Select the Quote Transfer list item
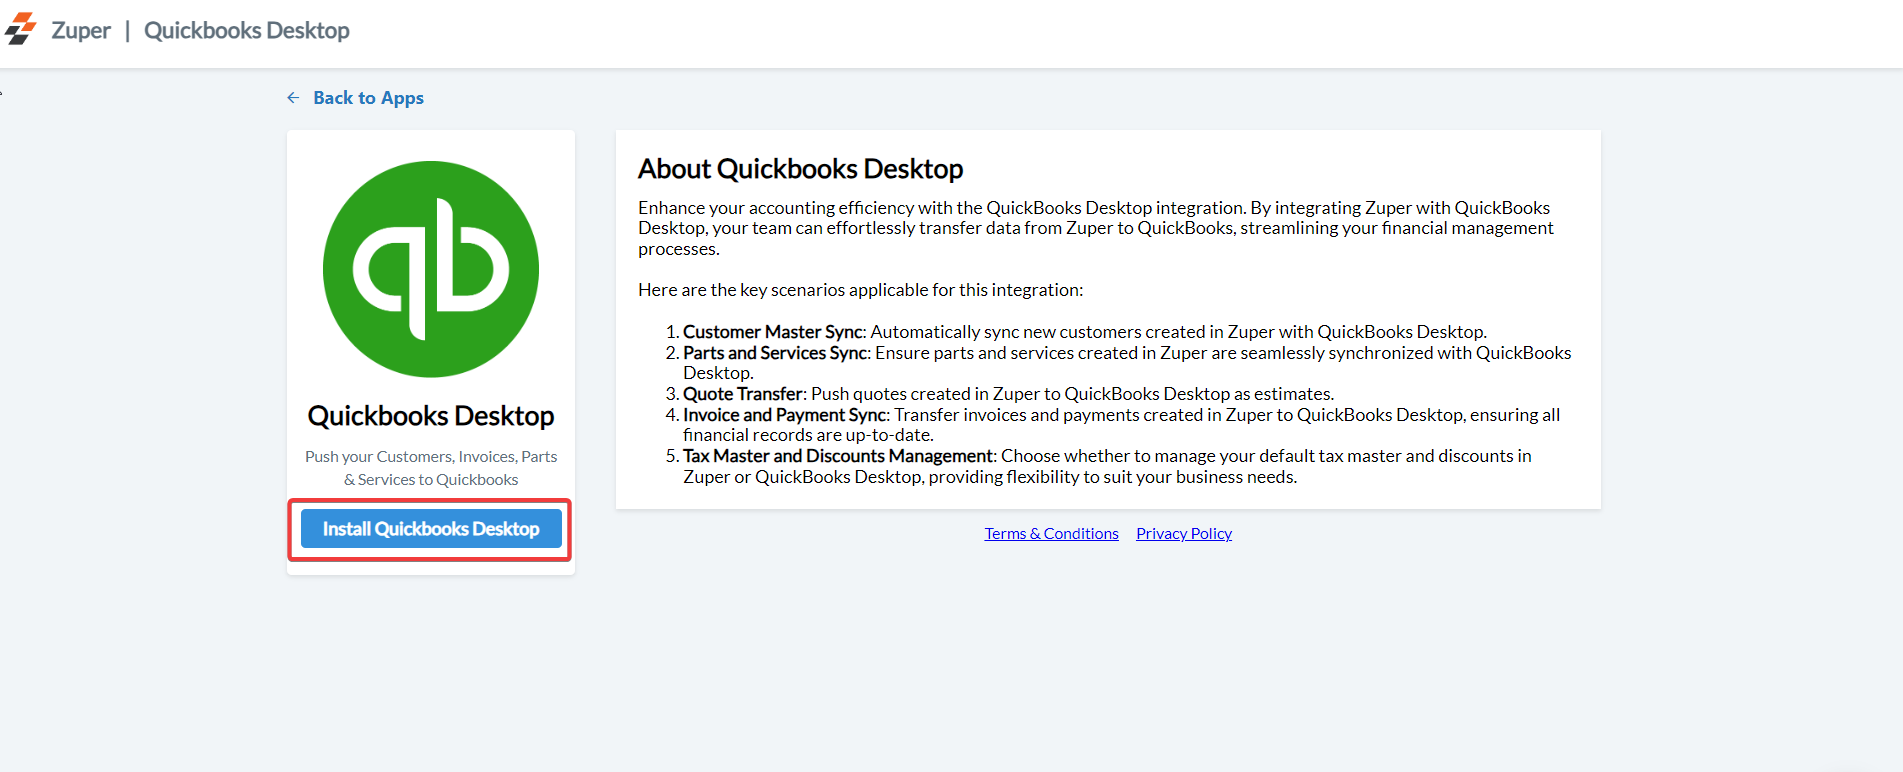Viewport: 1903px width, 772px height. pos(1008,394)
